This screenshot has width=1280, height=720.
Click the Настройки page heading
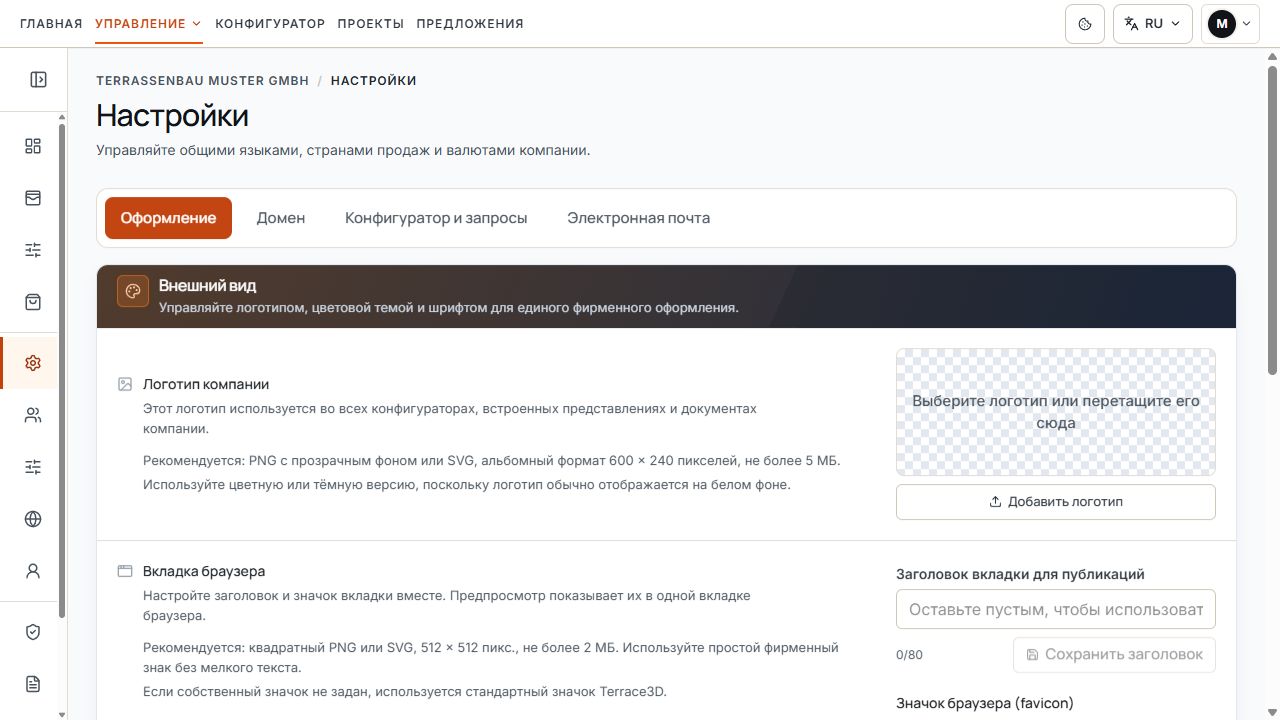(172, 116)
